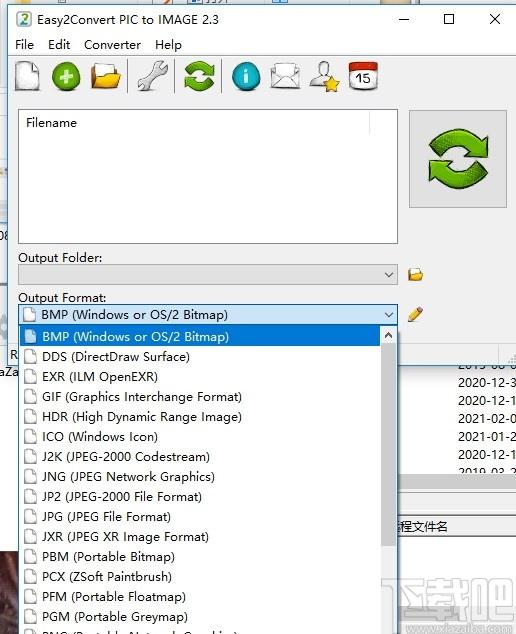
Task: Pick J2K (JPEG-2000 Codestream) format
Action: pos(200,456)
